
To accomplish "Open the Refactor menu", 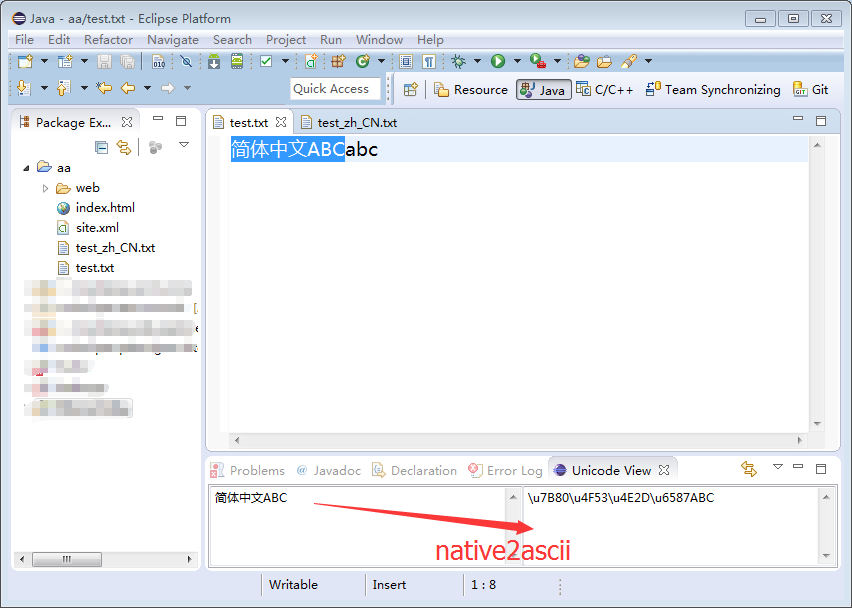I will click(108, 40).
